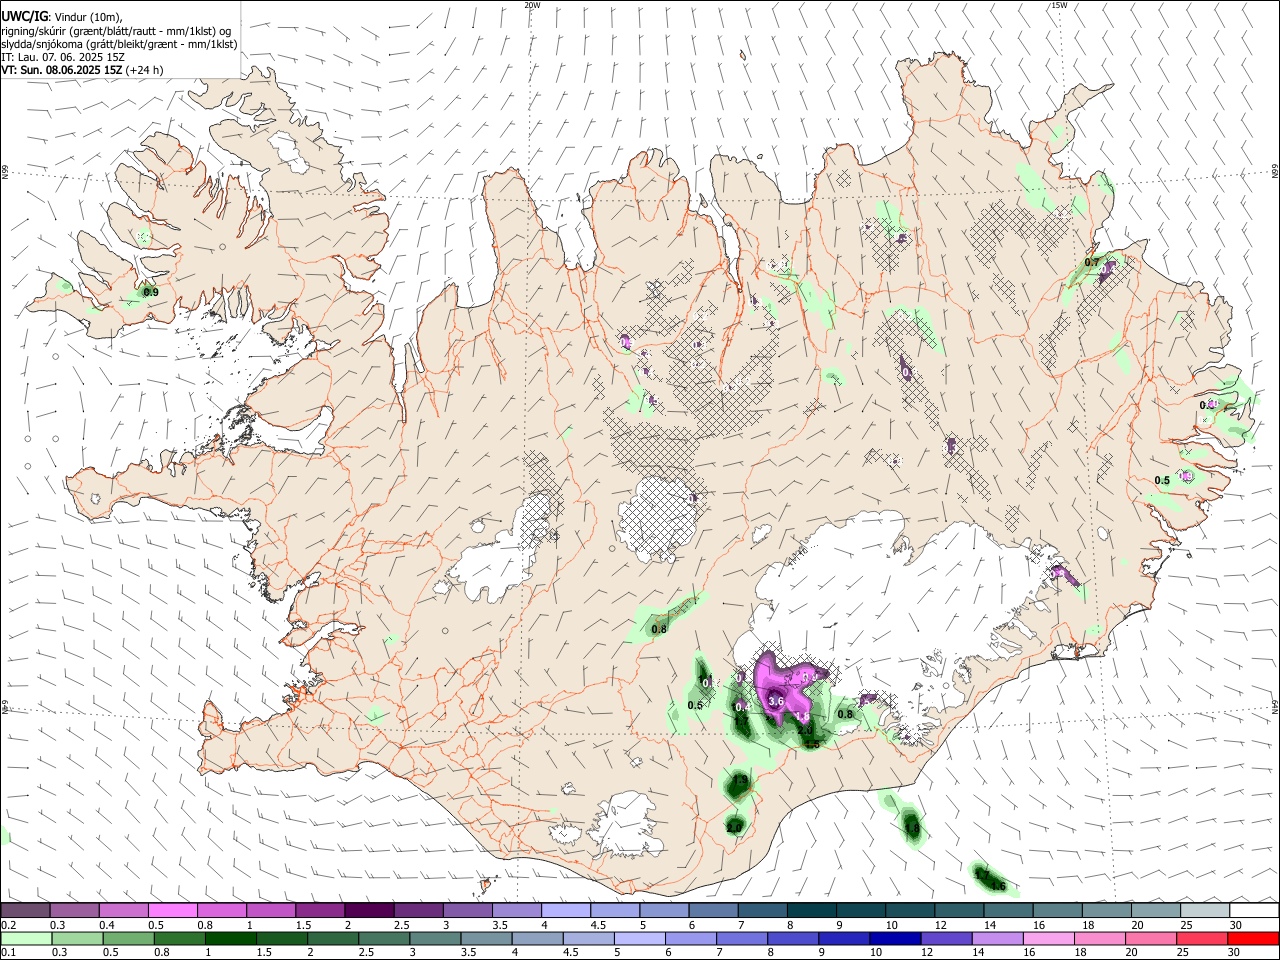Viewport: 1280px width, 960px height.
Task: Click the "slydda/snjókoma (grátt/bleikt/grænt - mm/1klst)" line
Action: pyautogui.click(x=120, y=44)
